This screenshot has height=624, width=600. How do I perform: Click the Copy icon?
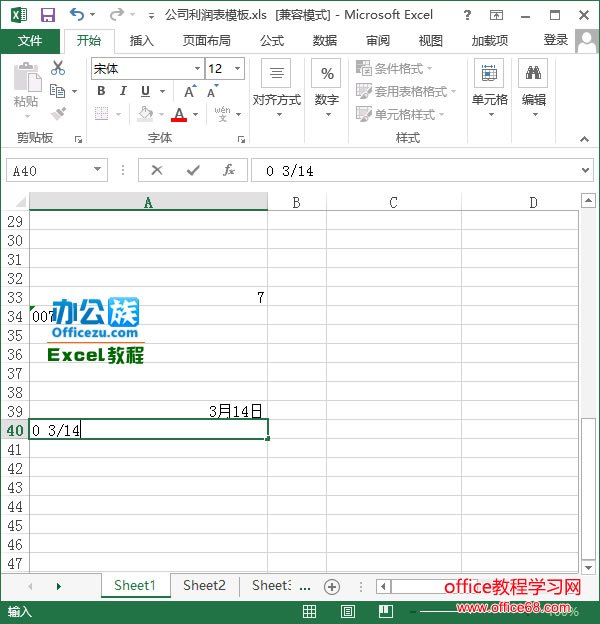tap(58, 91)
